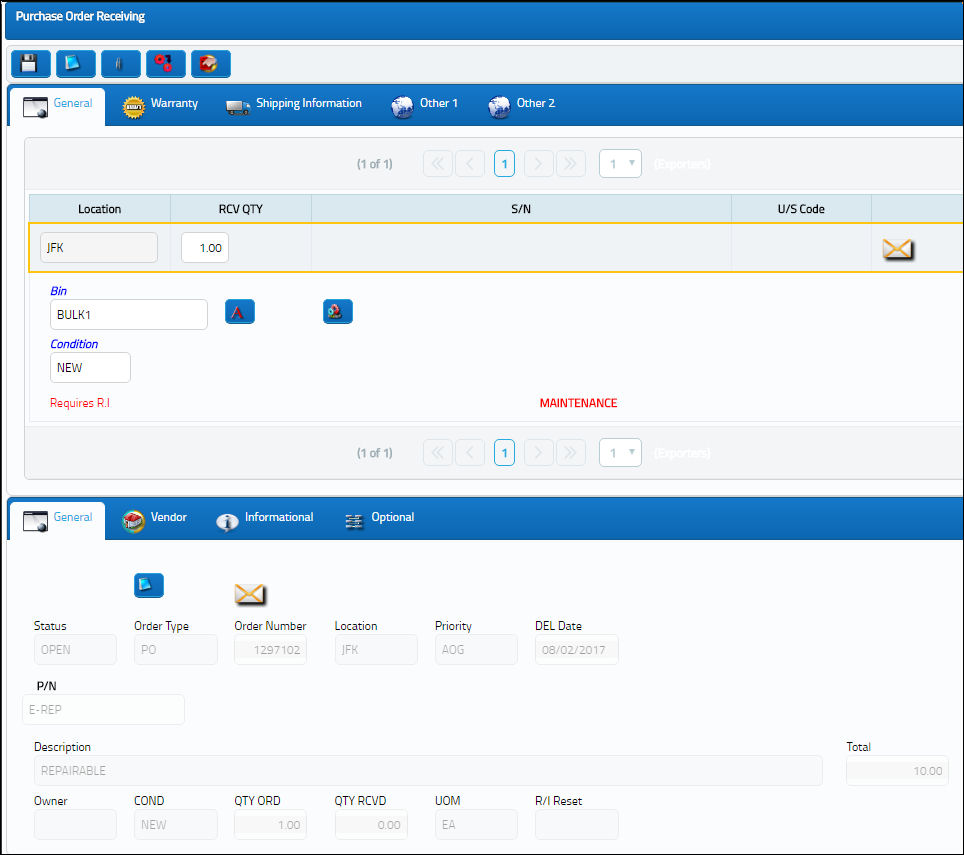
Task: Select the lower General tab
Action: (57, 521)
